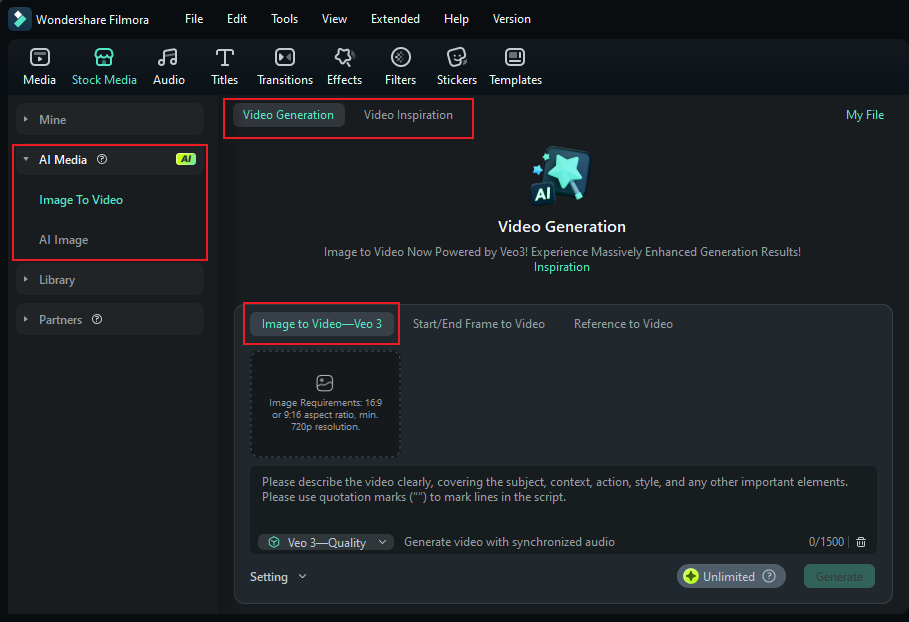The width and height of the screenshot is (909, 622).
Task: Select Reference to Video tab
Action: point(623,324)
